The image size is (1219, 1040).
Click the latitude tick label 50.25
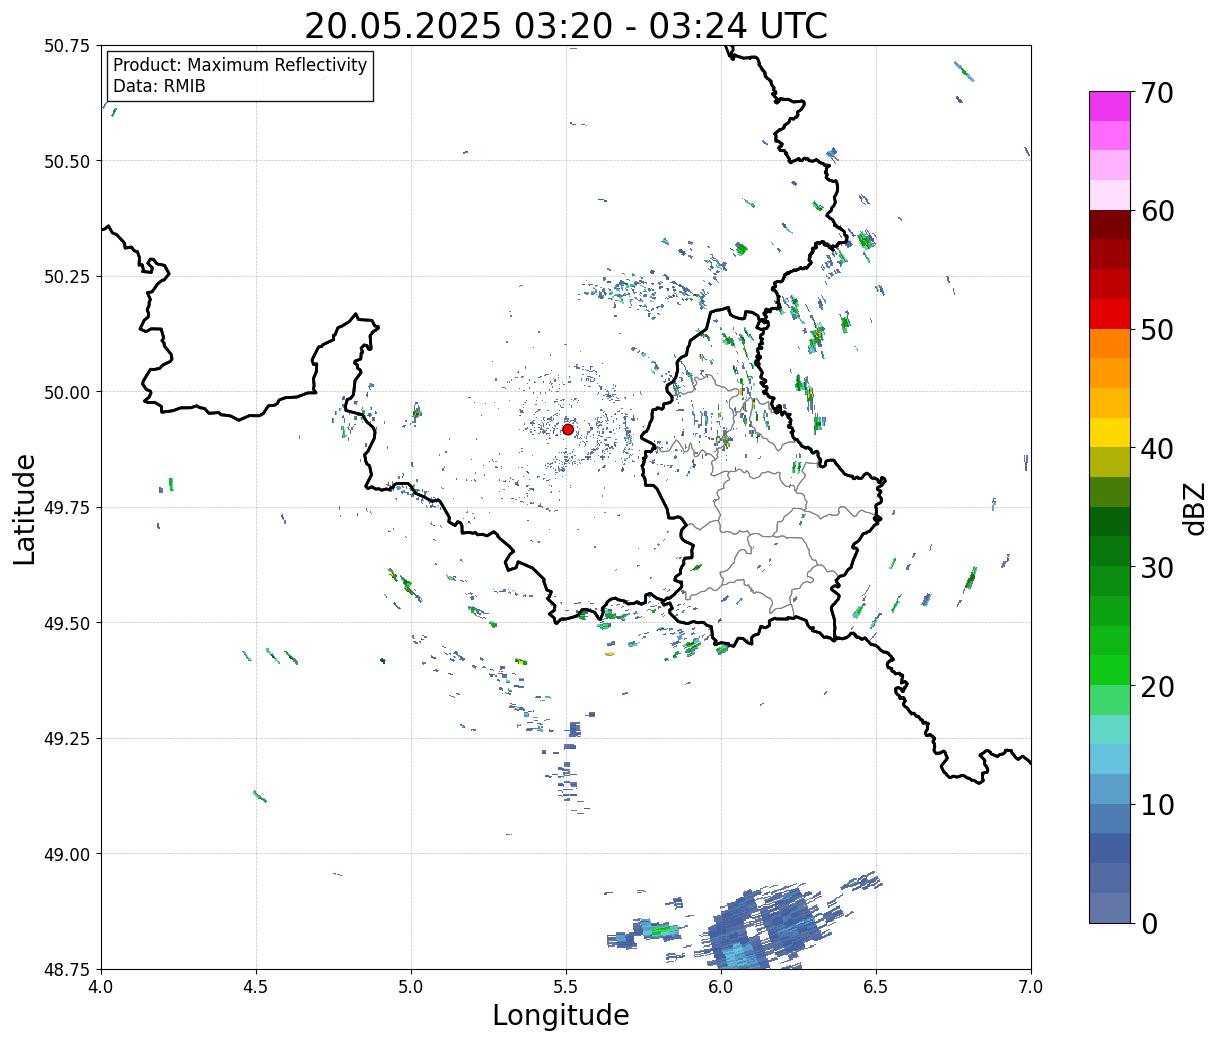[67, 277]
